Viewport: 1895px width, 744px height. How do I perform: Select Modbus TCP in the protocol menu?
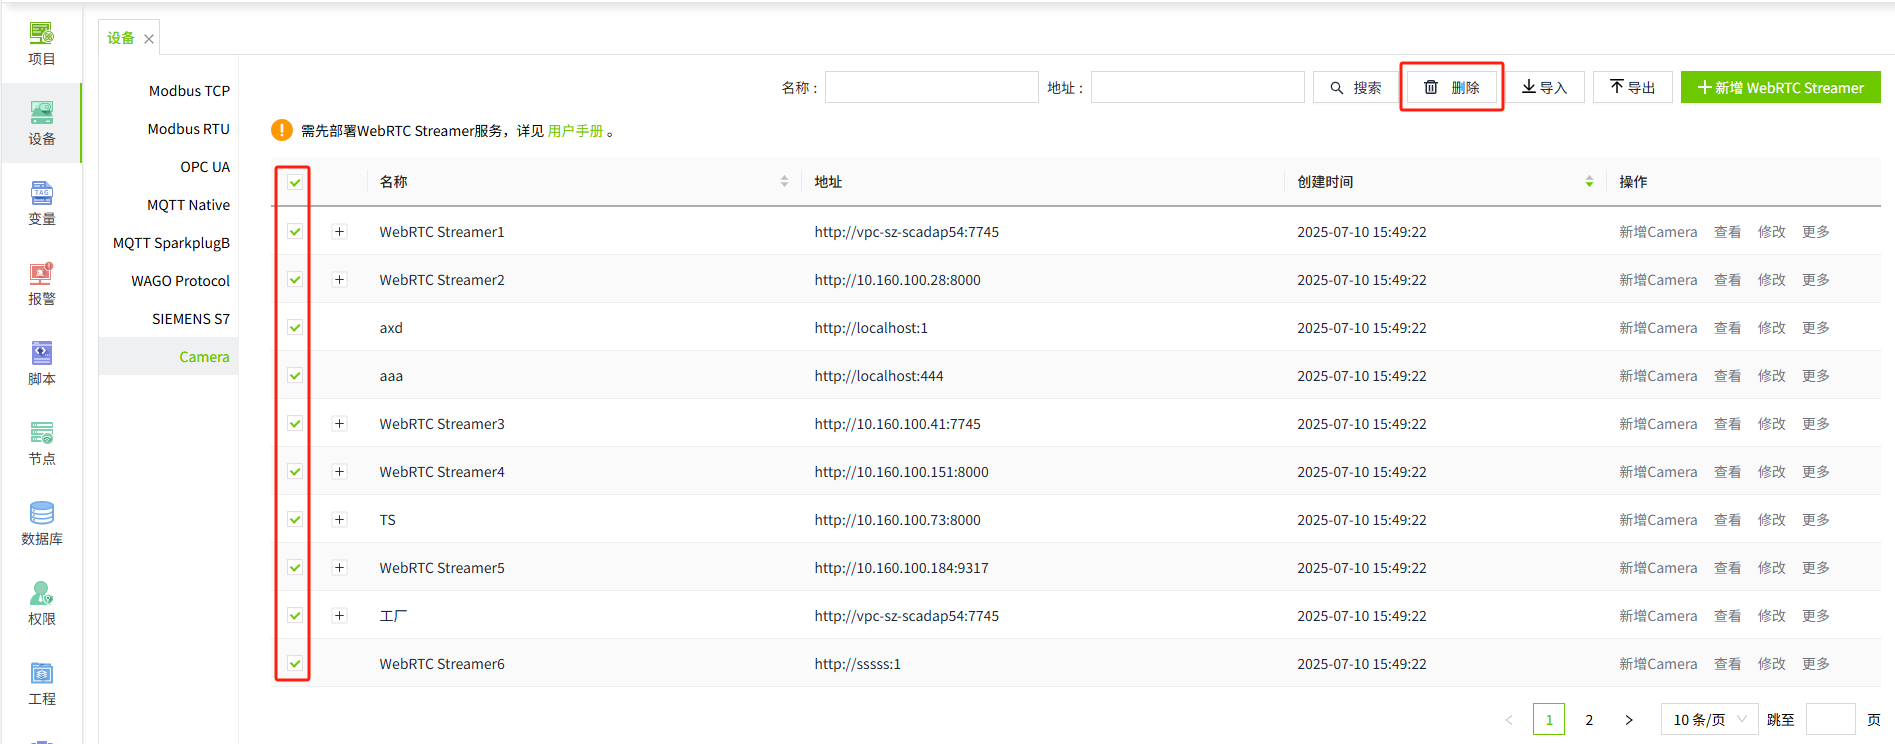click(x=189, y=91)
